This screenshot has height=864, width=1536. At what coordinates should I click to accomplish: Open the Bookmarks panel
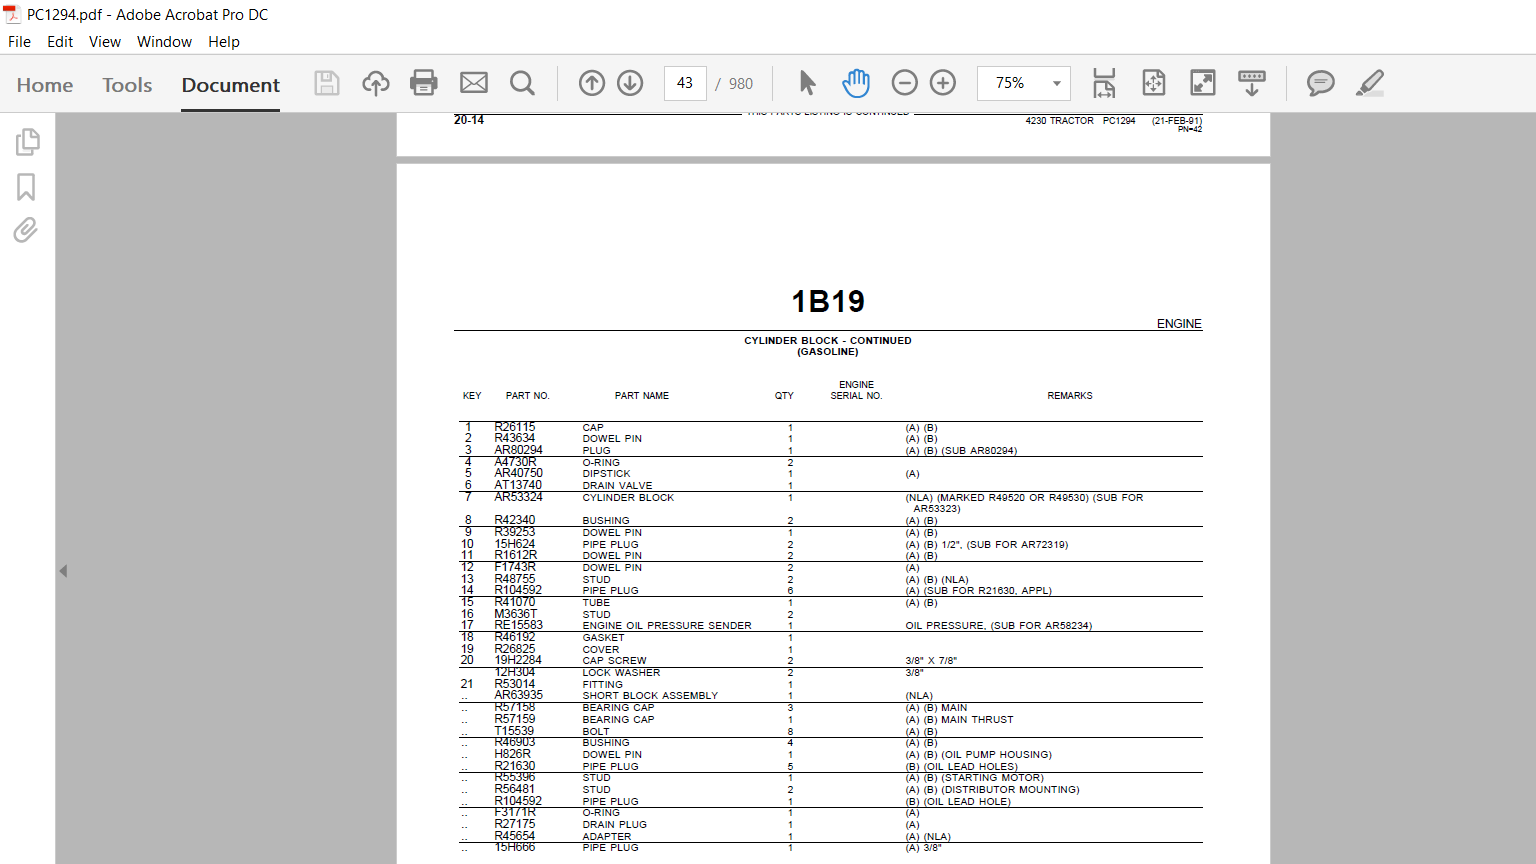(x=26, y=187)
